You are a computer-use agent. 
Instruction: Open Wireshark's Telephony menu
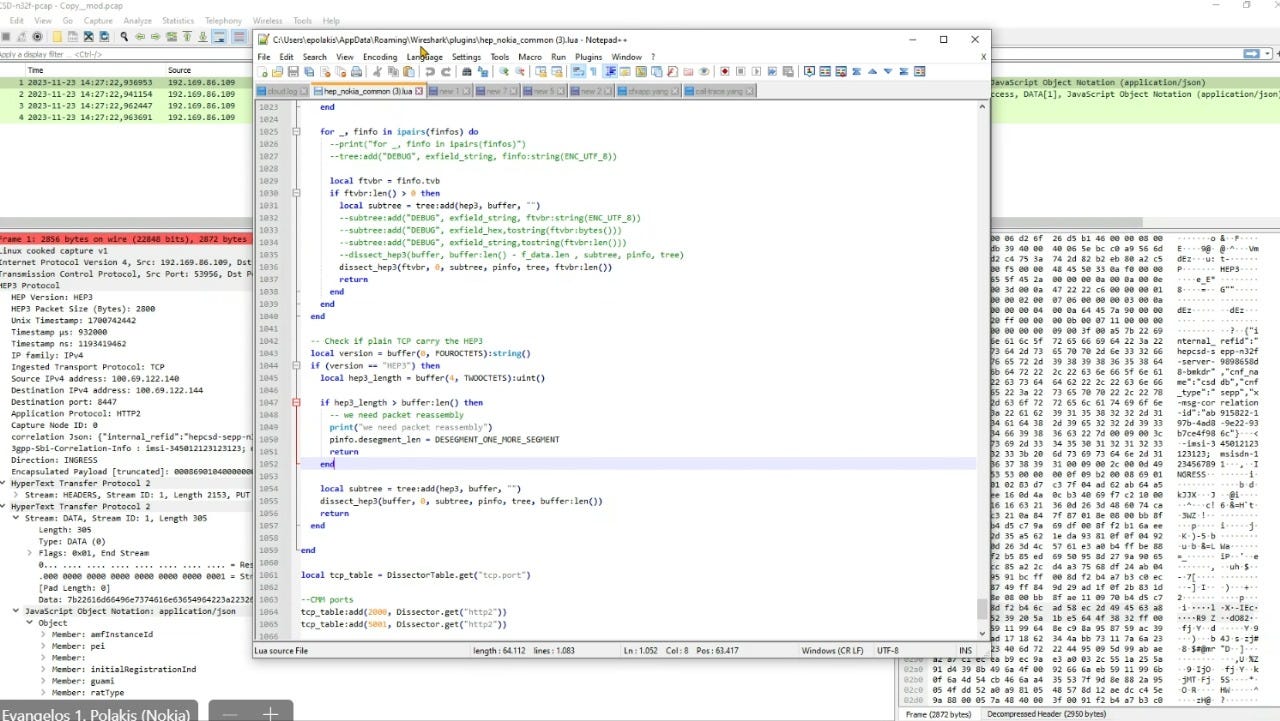coord(223,20)
